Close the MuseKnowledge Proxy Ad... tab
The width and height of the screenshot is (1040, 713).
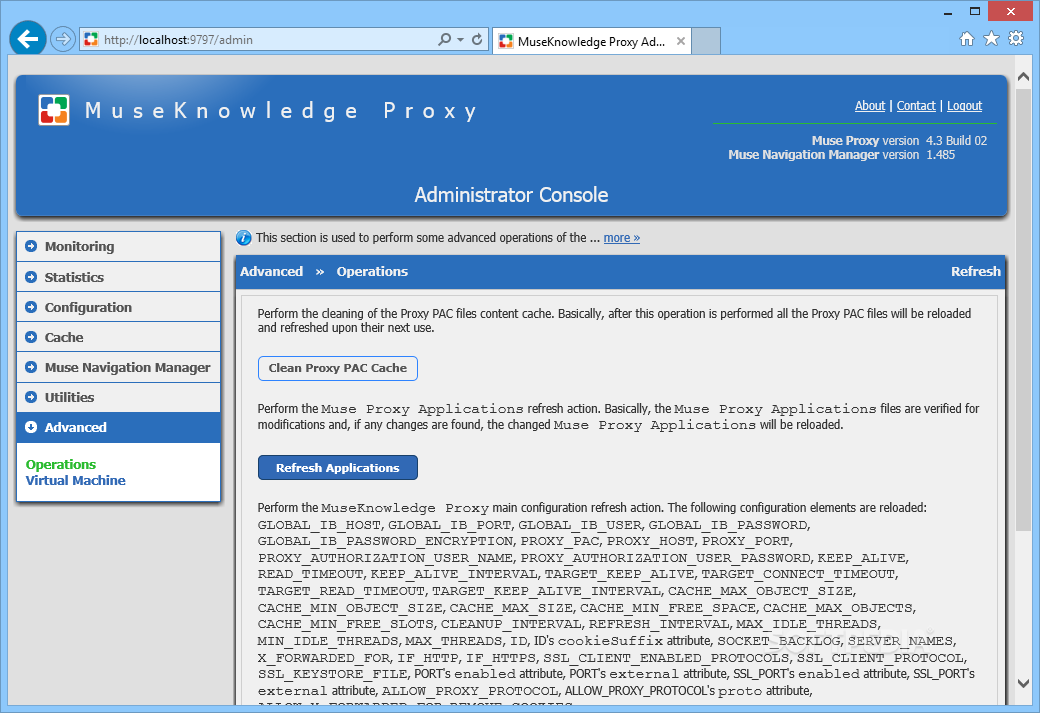coord(681,41)
